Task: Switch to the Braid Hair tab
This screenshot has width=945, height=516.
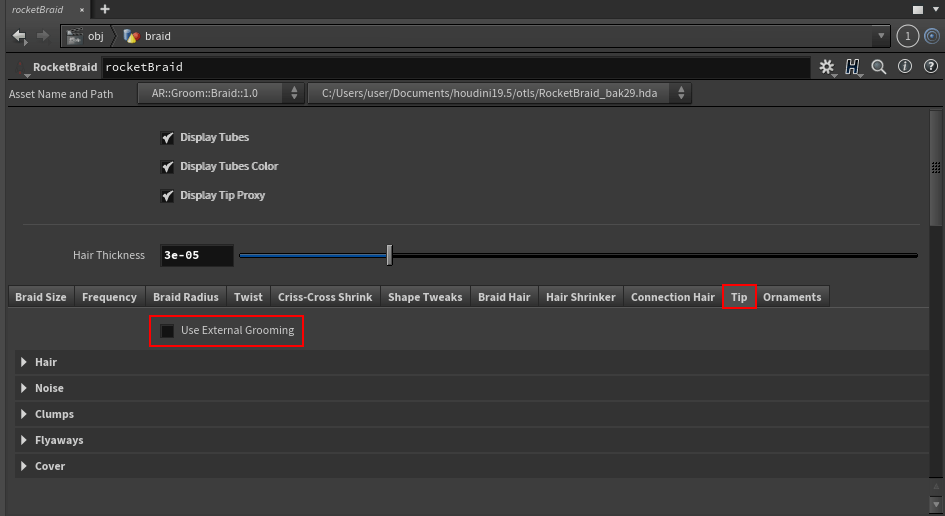Action: 504,297
